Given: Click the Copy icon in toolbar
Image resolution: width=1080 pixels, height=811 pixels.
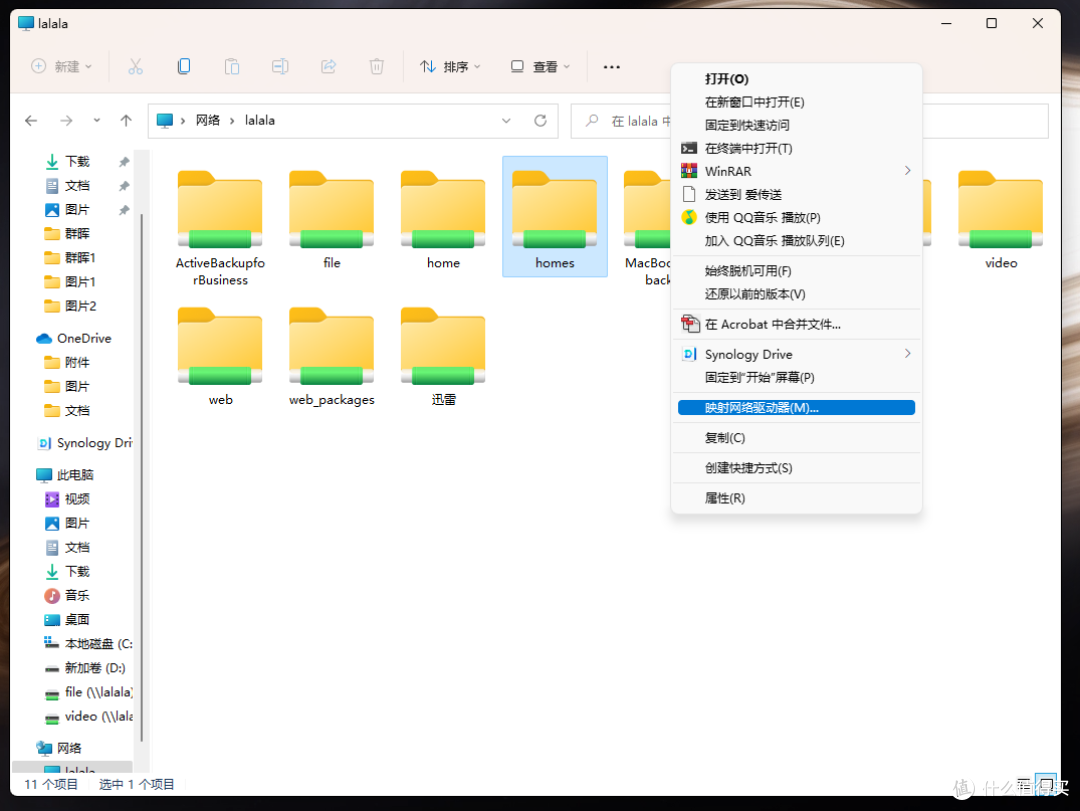Looking at the screenshot, I should pyautogui.click(x=184, y=67).
